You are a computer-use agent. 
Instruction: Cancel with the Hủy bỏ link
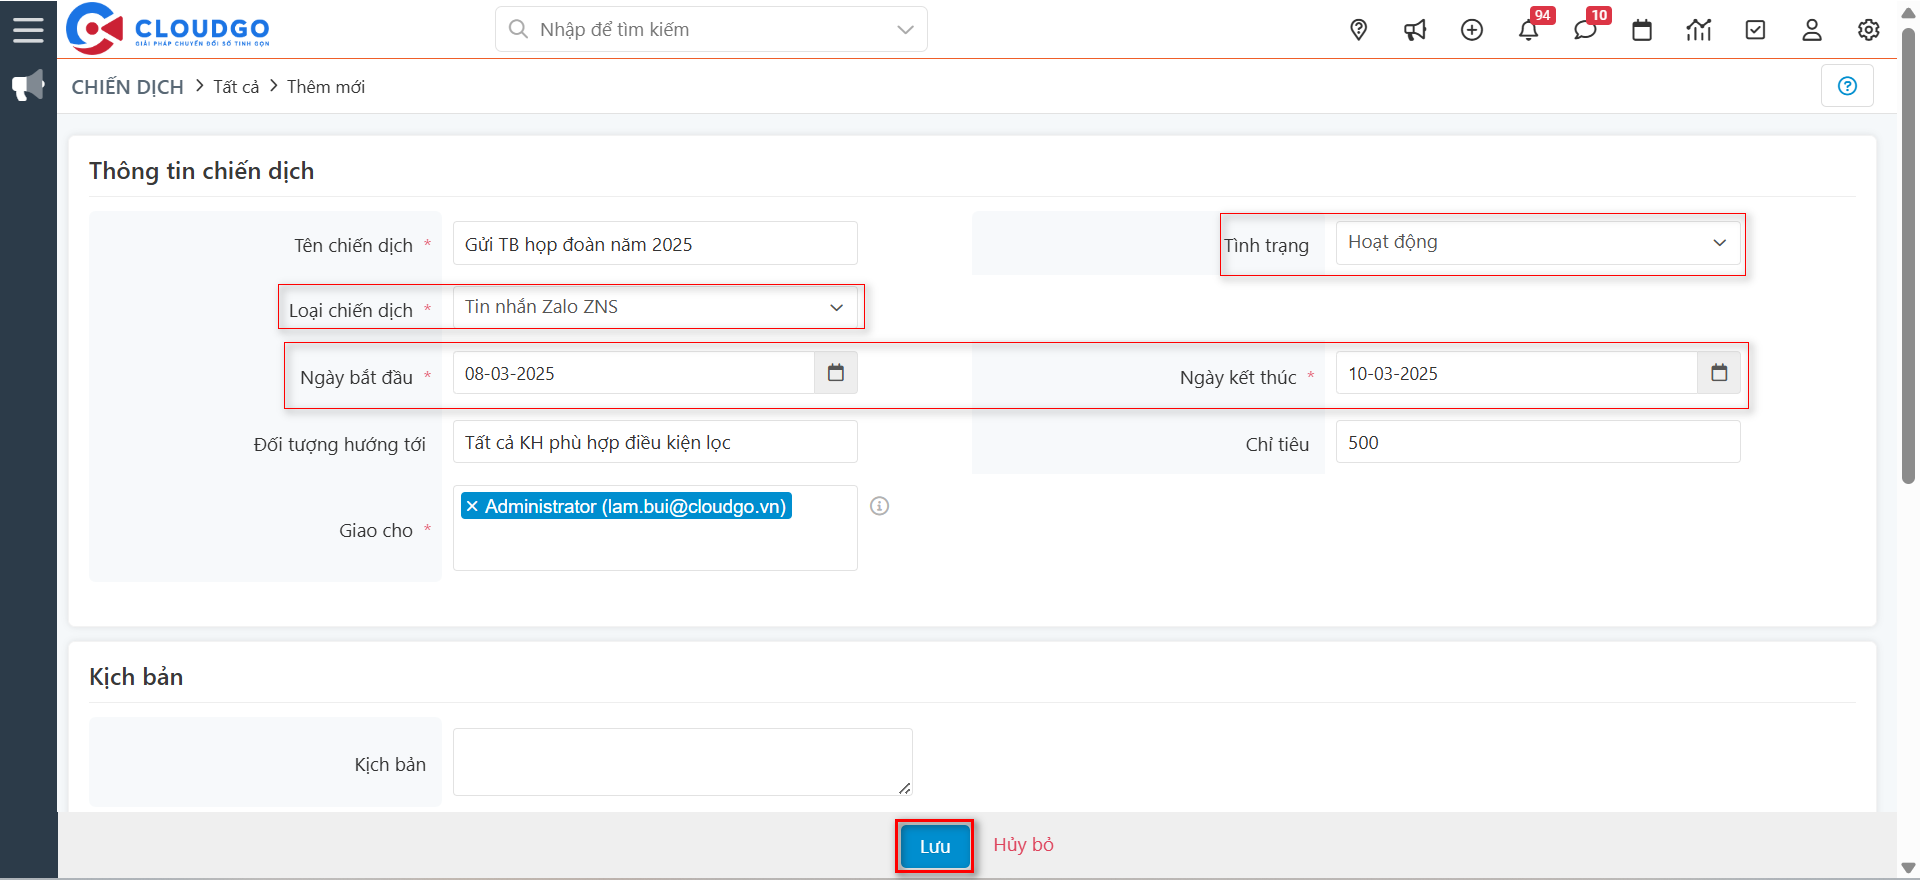pos(1023,845)
